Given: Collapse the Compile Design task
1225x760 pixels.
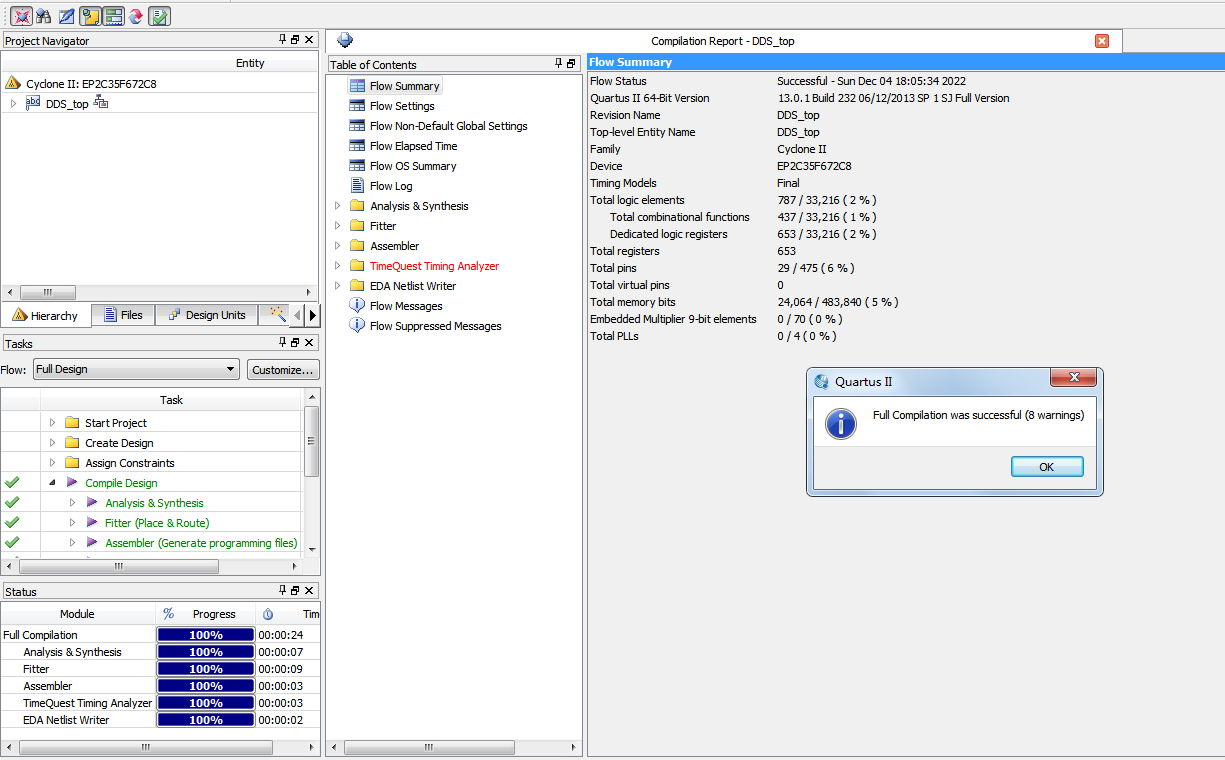Looking at the screenshot, I should click(x=53, y=483).
